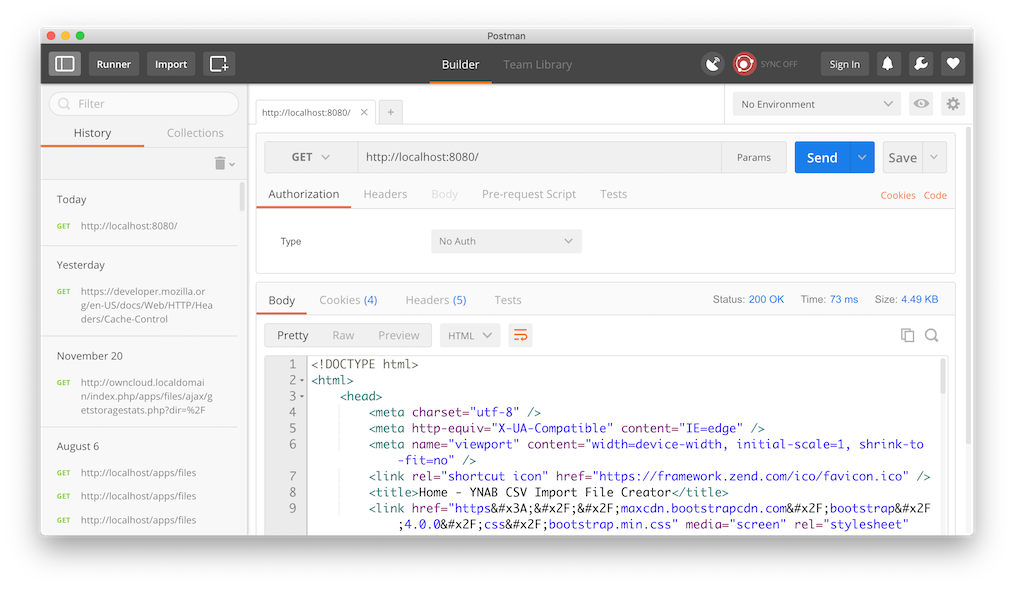Viewport: 1014px width, 589px height.
Task: Click the request URL field
Action: point(540,157)
